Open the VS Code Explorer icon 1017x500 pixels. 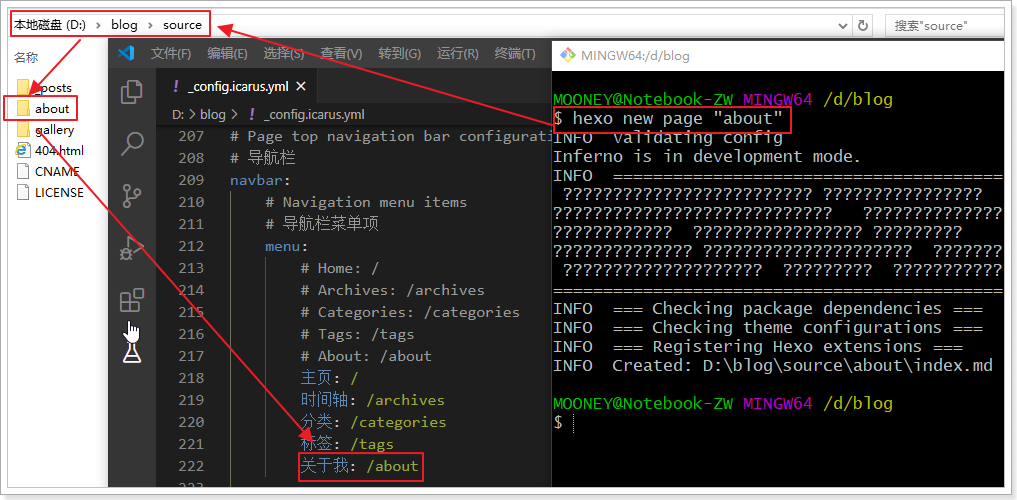132,91
